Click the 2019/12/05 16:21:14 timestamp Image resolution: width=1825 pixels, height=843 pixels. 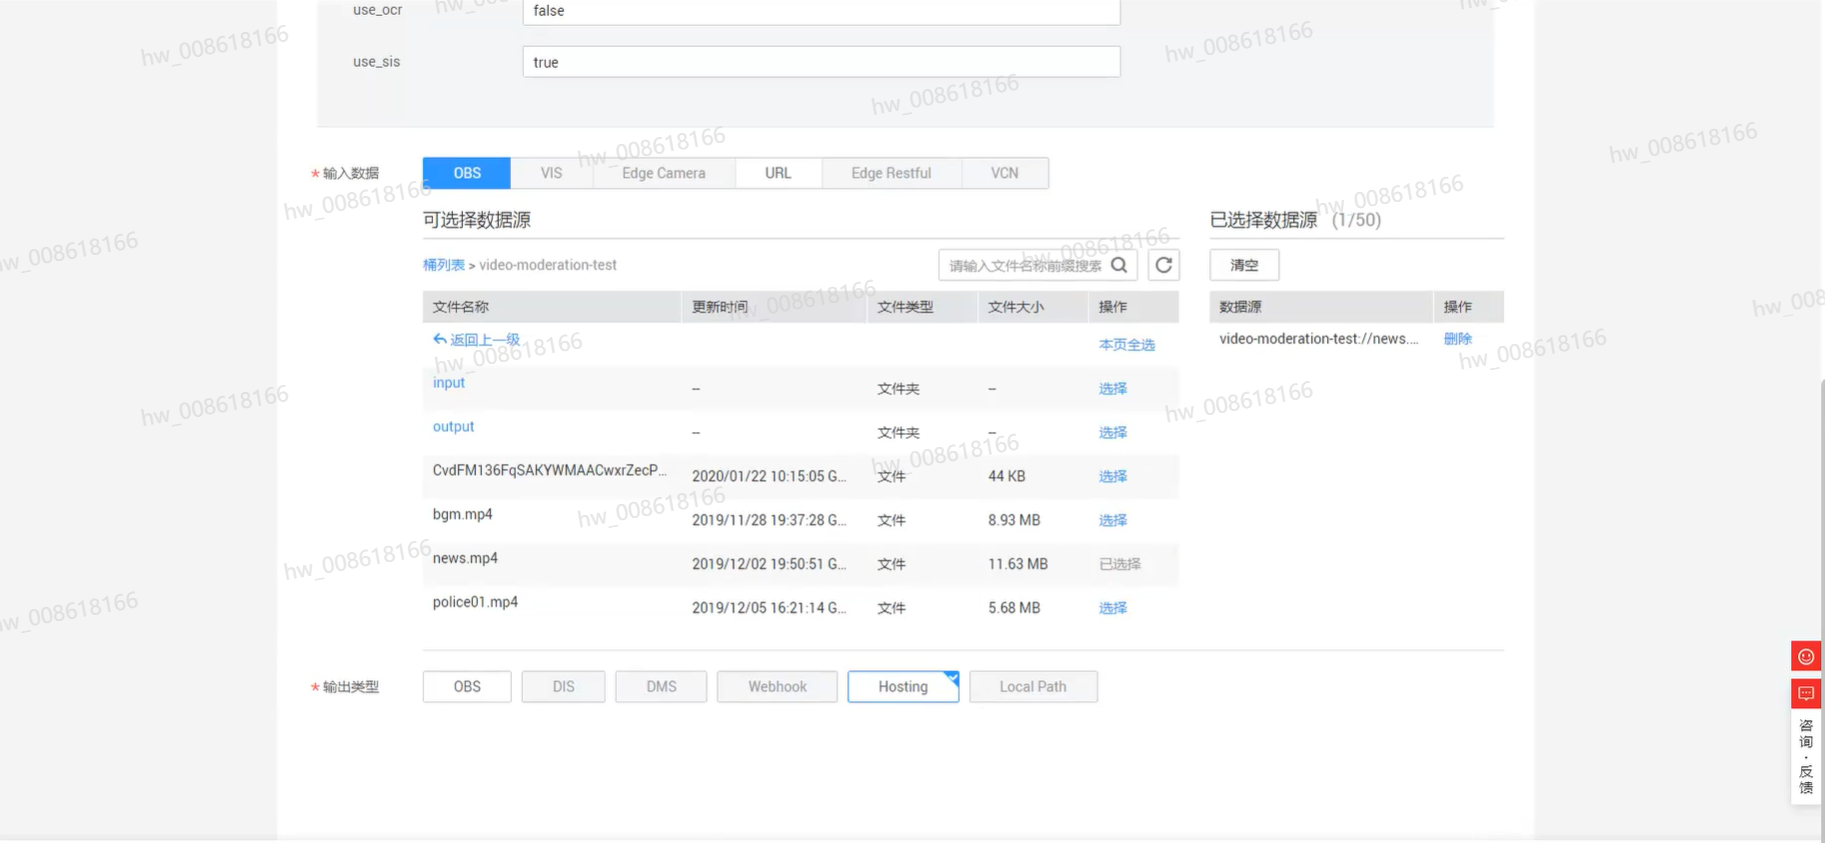tap(769, 608)
